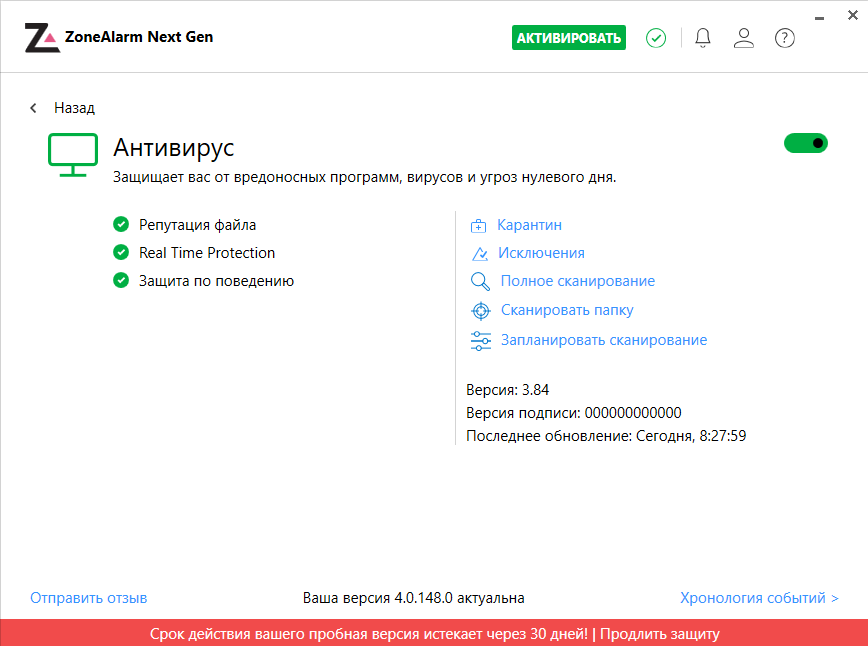868x646 pixels.
Task: Click Ваша версия 4.0.148.0 актуальна text
Action: (414, 598)
